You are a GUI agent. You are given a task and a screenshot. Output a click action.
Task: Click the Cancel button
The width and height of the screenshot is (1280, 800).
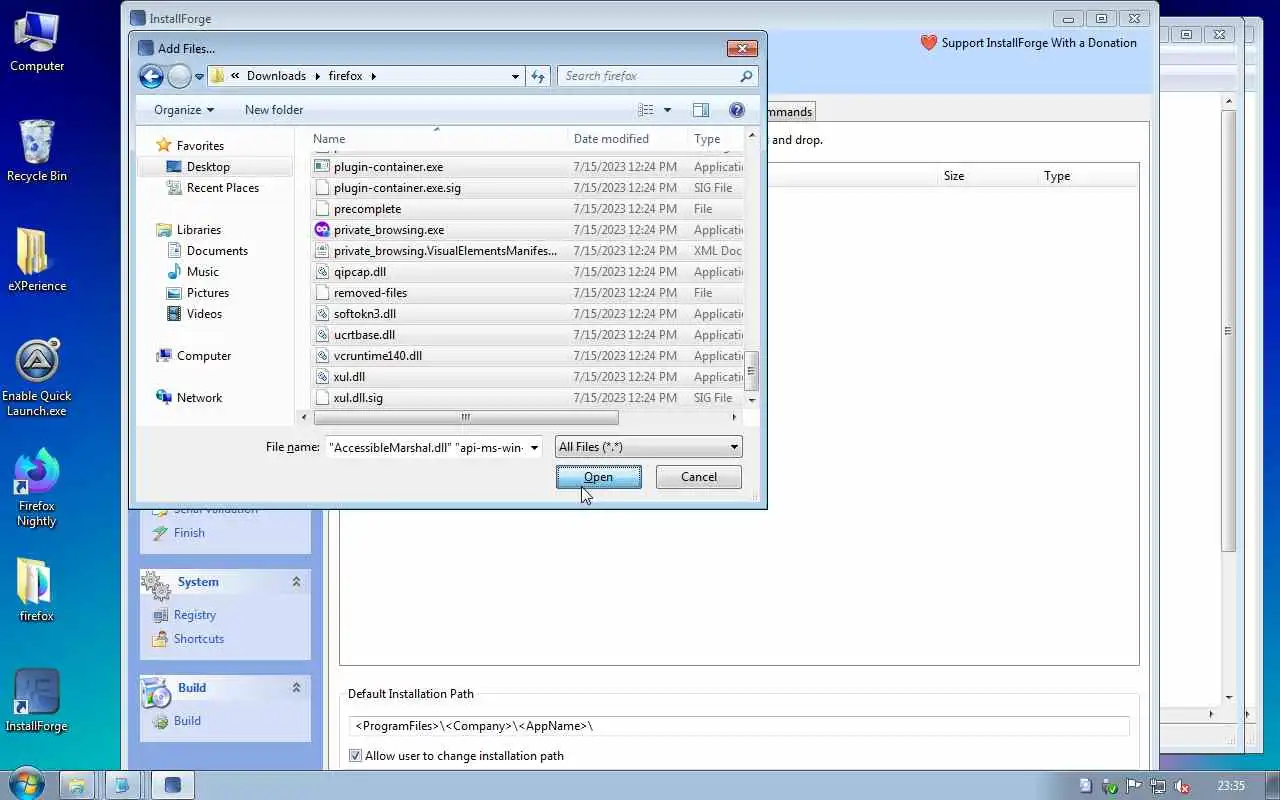pos(699,477)
